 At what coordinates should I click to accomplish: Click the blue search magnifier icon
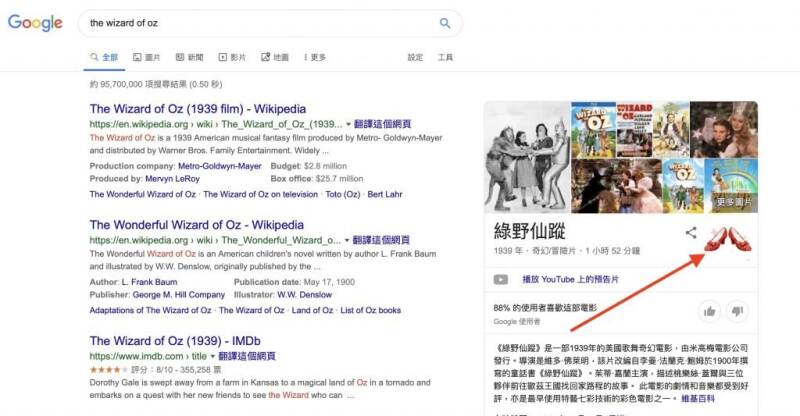445,23
